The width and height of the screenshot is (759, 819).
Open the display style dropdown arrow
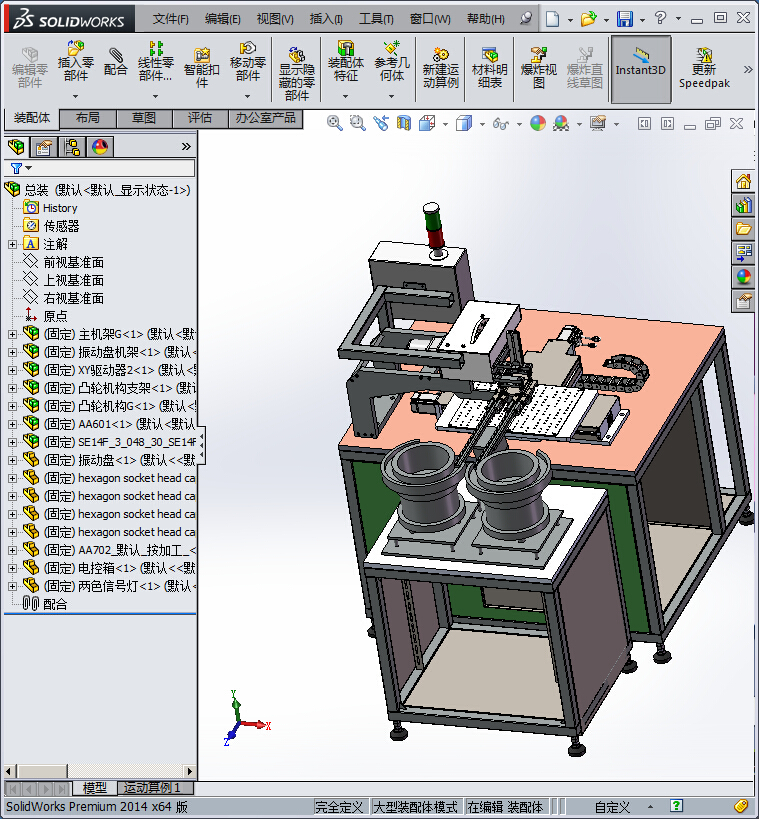(x=482, y=124)
